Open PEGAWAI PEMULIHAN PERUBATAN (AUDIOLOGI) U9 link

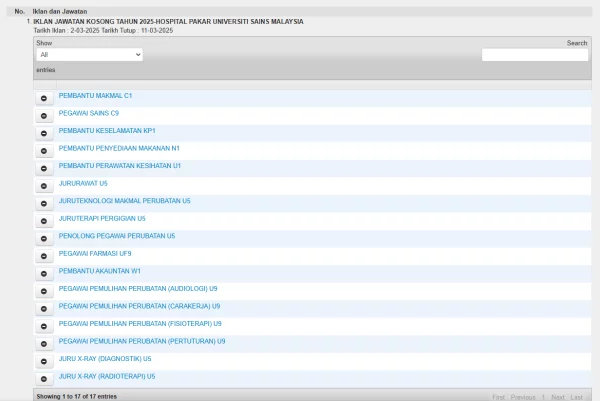point(138,288)
